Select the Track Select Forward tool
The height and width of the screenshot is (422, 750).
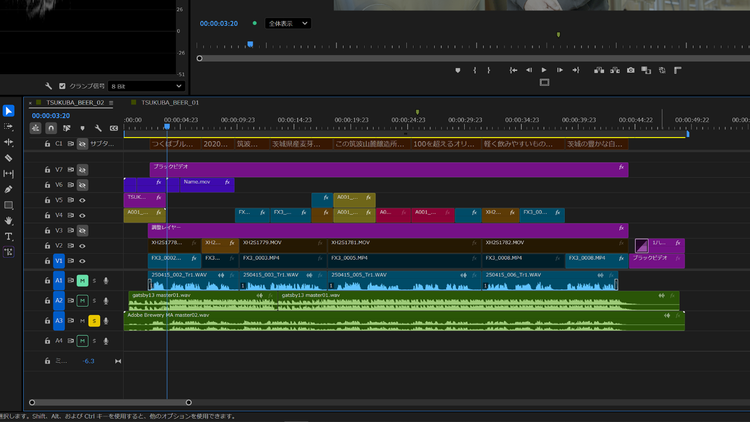pyautogui.click(x=9, y=127)
